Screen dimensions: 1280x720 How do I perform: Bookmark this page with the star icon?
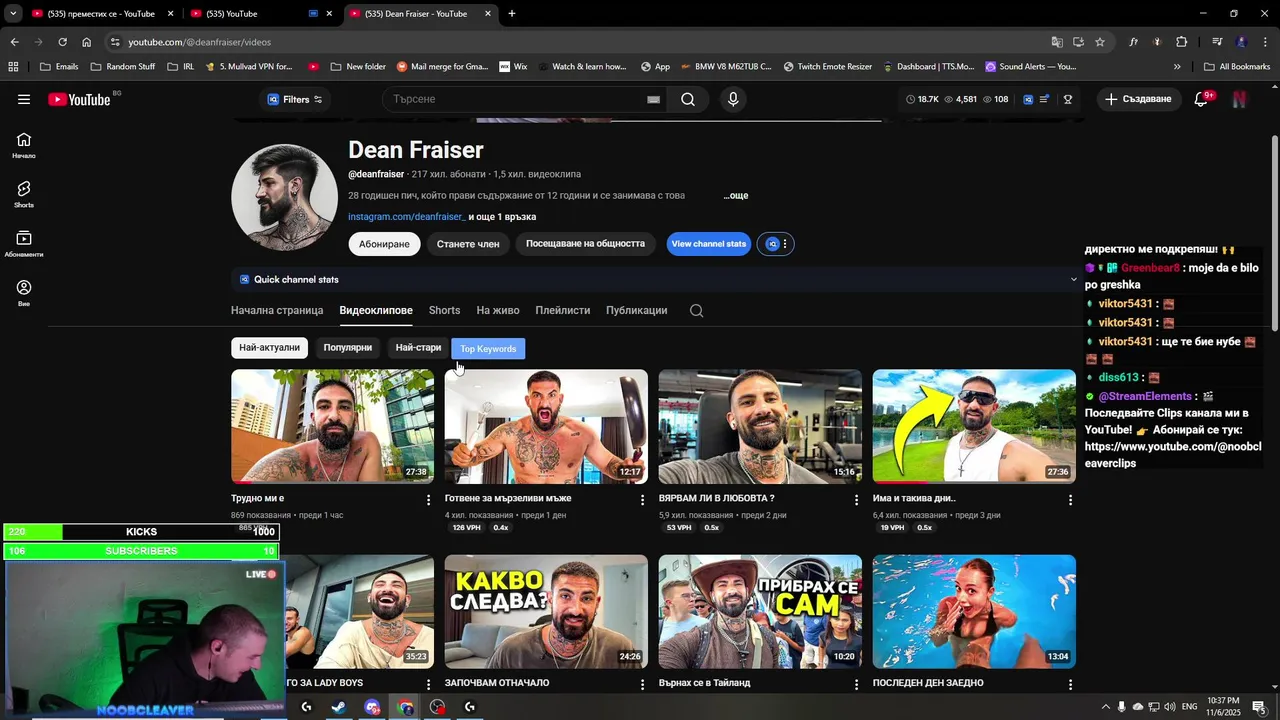(1100, 42)
